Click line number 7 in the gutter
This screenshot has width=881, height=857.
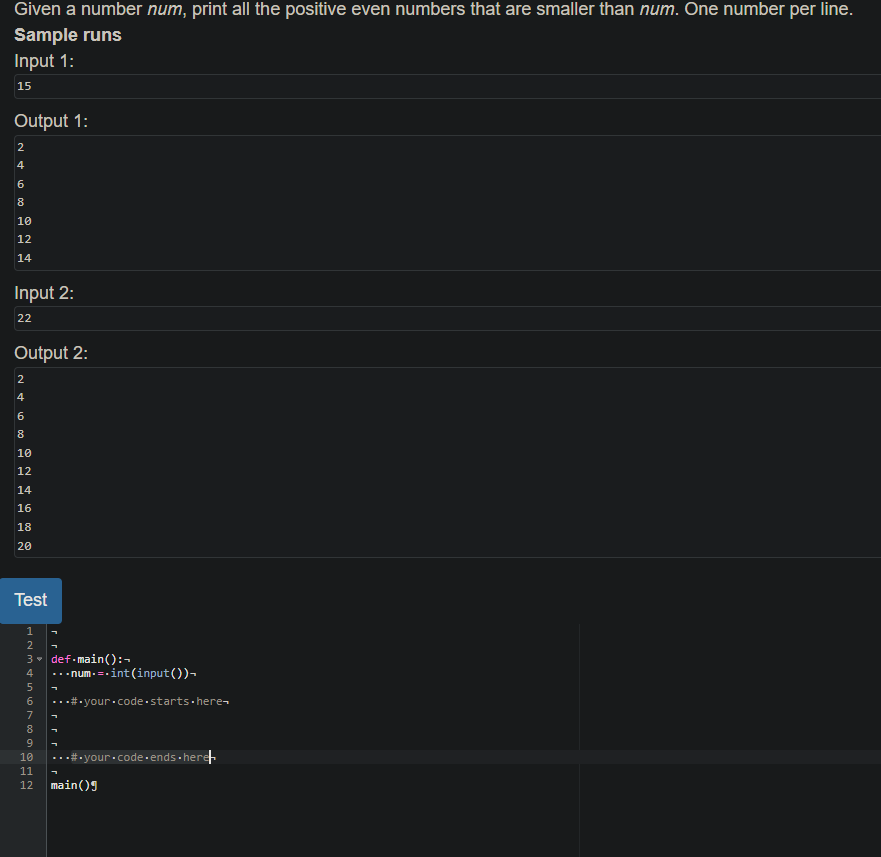pos(30,715)
